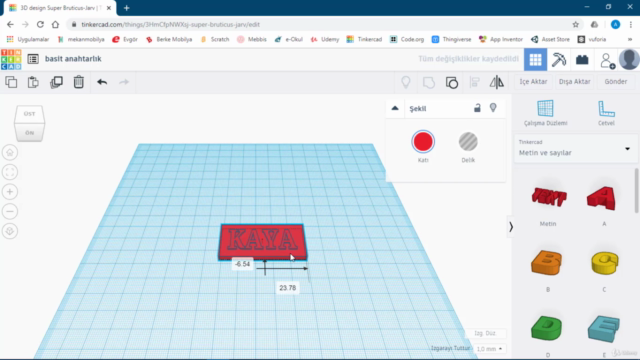Viewport: 640px width, 360px height.
Task: Select Delik hole striped option
Action: [x=468, y=142]
